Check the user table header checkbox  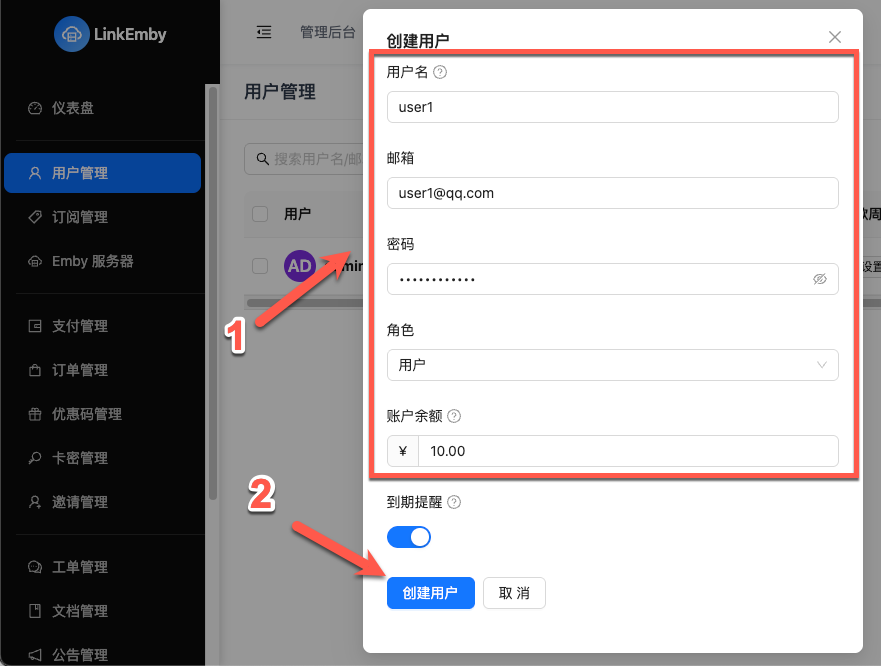(x=259, y=213)
